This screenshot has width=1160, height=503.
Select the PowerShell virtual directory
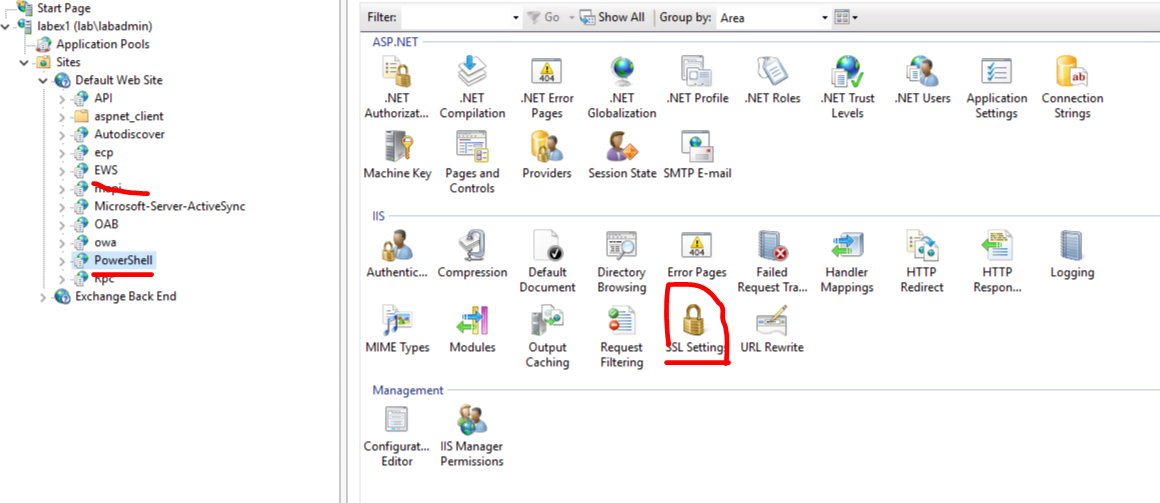(x=124, y=260)
